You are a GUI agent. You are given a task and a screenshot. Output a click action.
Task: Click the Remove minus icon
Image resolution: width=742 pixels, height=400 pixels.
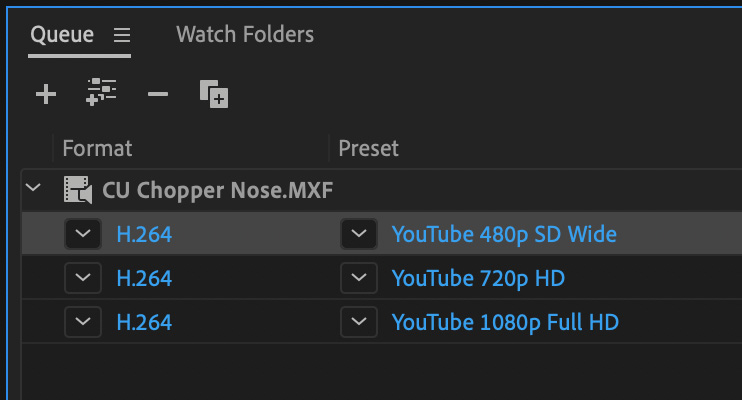158,94
